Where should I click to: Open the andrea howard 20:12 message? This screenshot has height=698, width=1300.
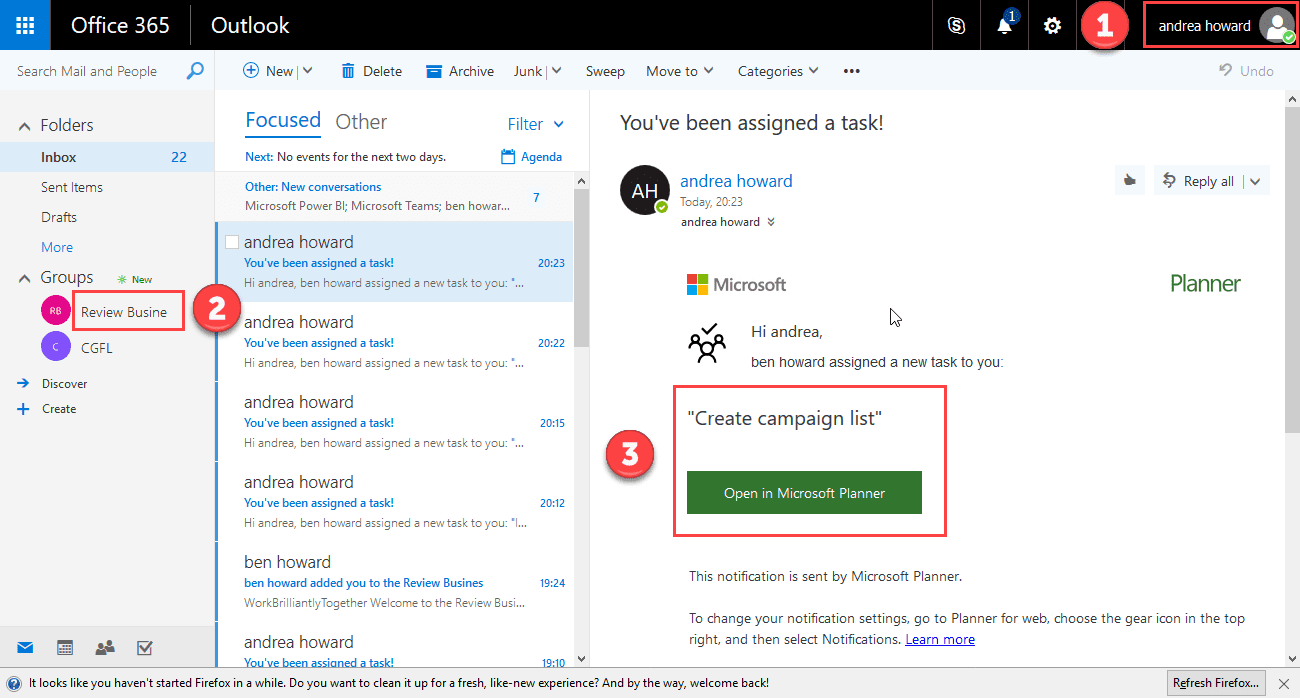(x=394, y=501)
